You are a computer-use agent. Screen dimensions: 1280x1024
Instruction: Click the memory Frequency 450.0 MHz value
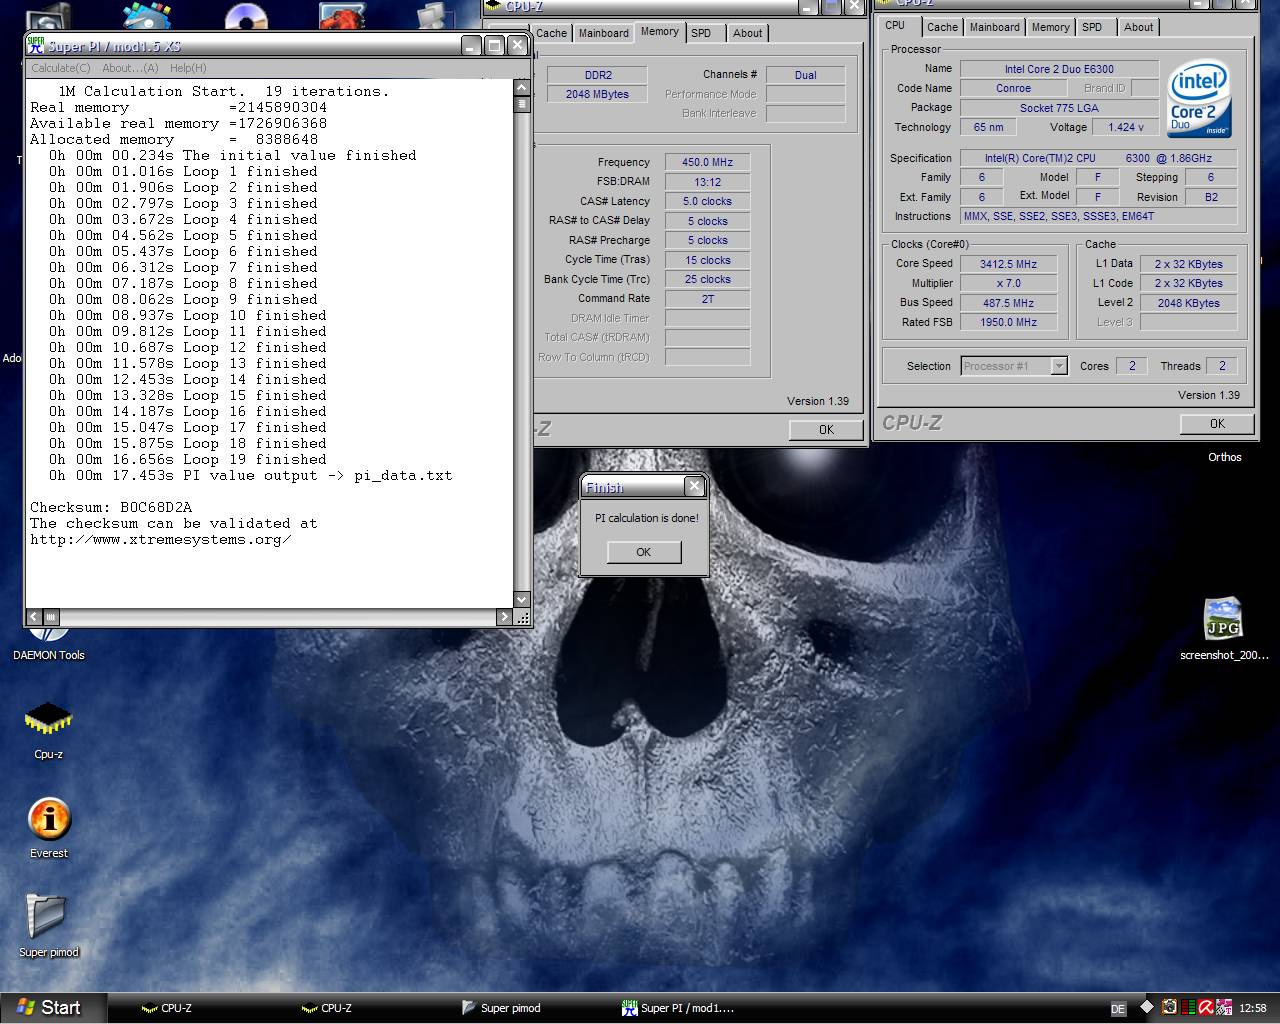tap(707, 162)
